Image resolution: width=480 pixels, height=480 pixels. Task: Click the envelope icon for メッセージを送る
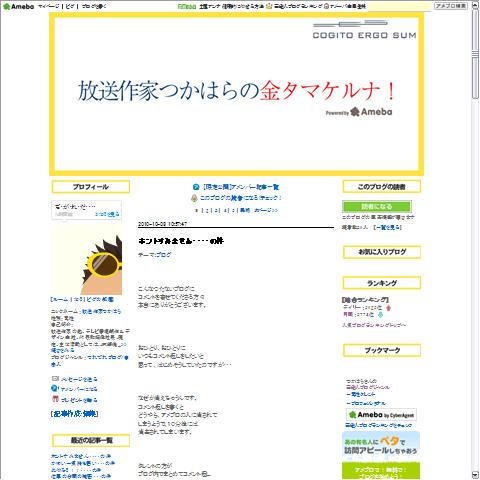(55, 379)
